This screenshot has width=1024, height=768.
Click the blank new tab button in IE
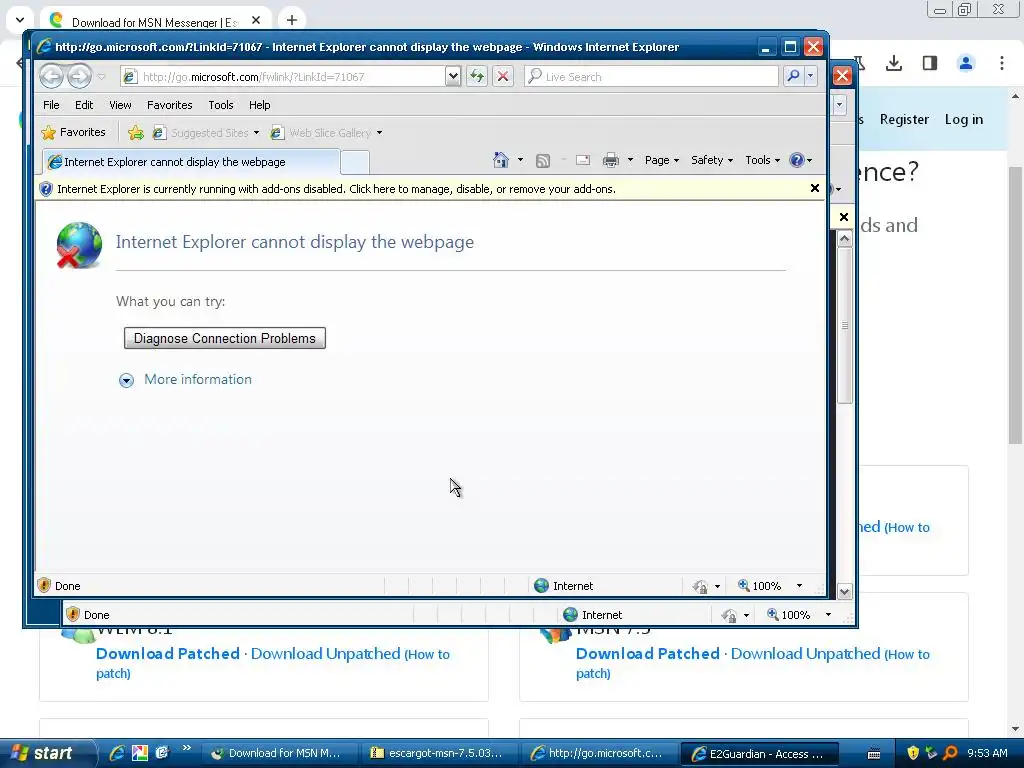pos(355,162)
